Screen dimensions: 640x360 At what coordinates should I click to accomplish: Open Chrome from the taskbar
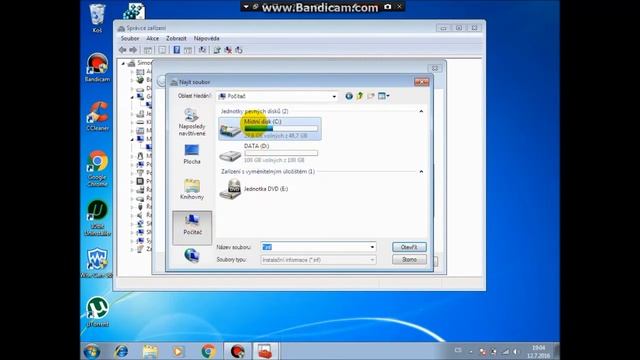(209, 351)
